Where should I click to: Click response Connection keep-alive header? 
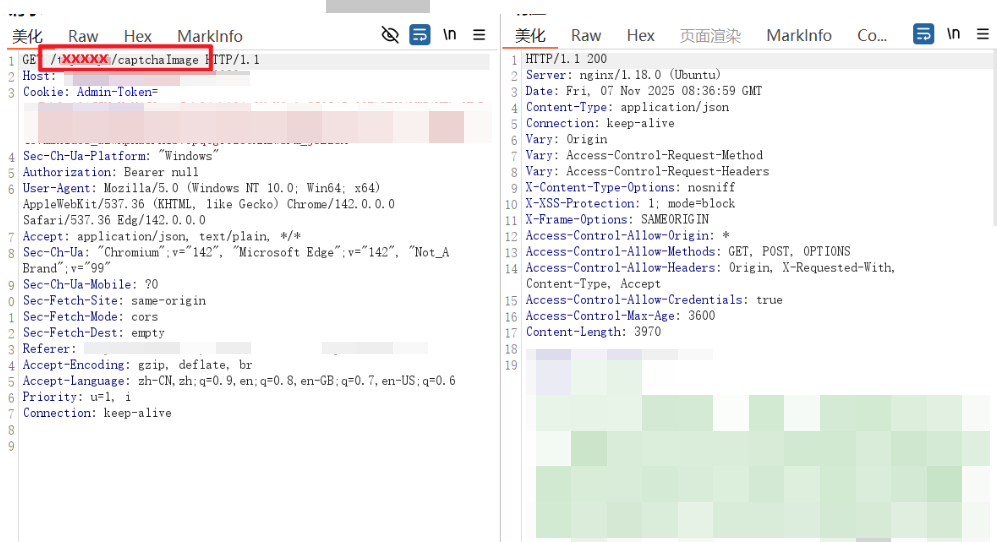[x=600, y=123]
